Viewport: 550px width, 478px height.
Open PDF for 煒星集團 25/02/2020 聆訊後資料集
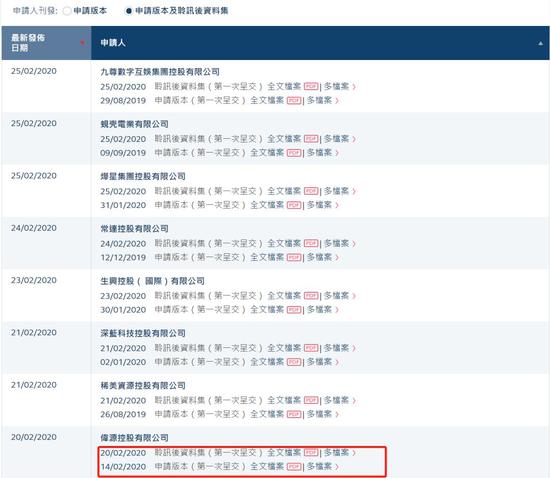pos(311,191)
